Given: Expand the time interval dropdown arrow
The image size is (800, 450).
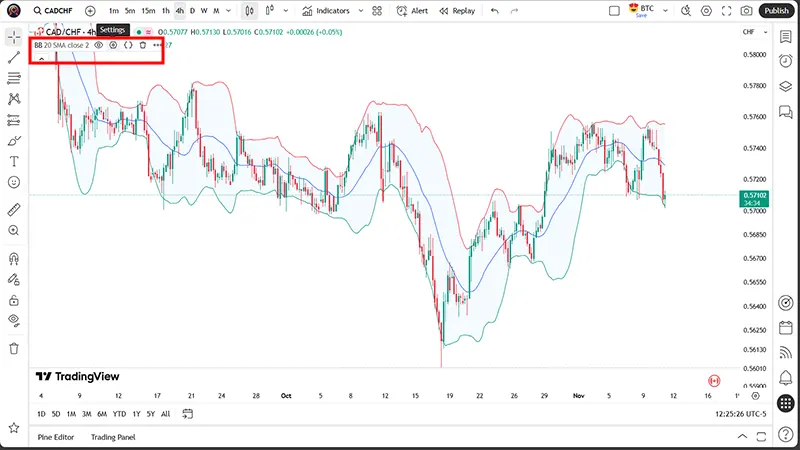Looking at the screenshot, I should [x=229, y=11].
